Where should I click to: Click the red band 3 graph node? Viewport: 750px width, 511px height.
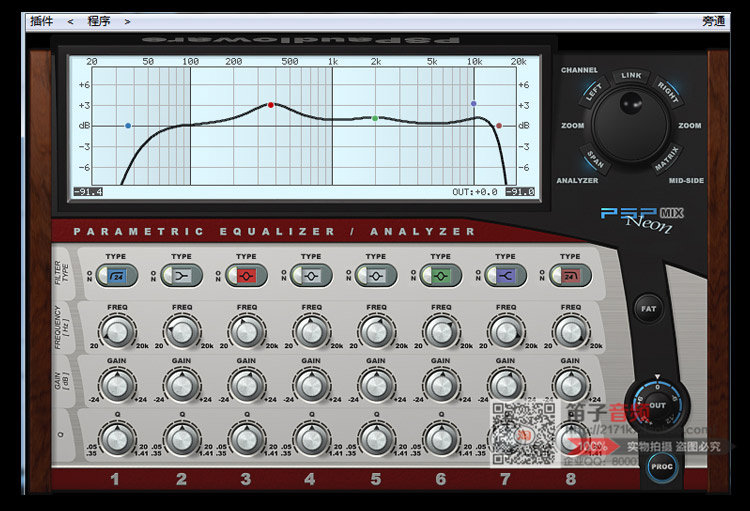[271, 105]
